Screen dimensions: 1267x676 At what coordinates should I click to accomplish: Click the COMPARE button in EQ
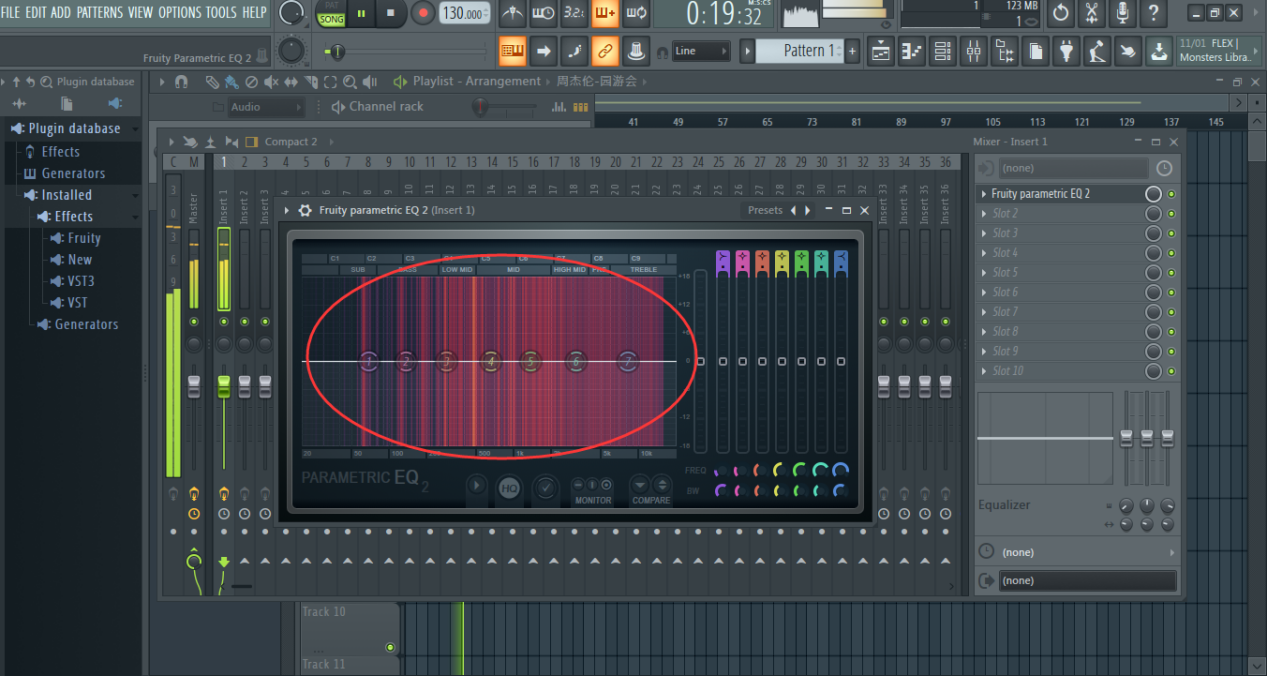(x=650, y=488)
